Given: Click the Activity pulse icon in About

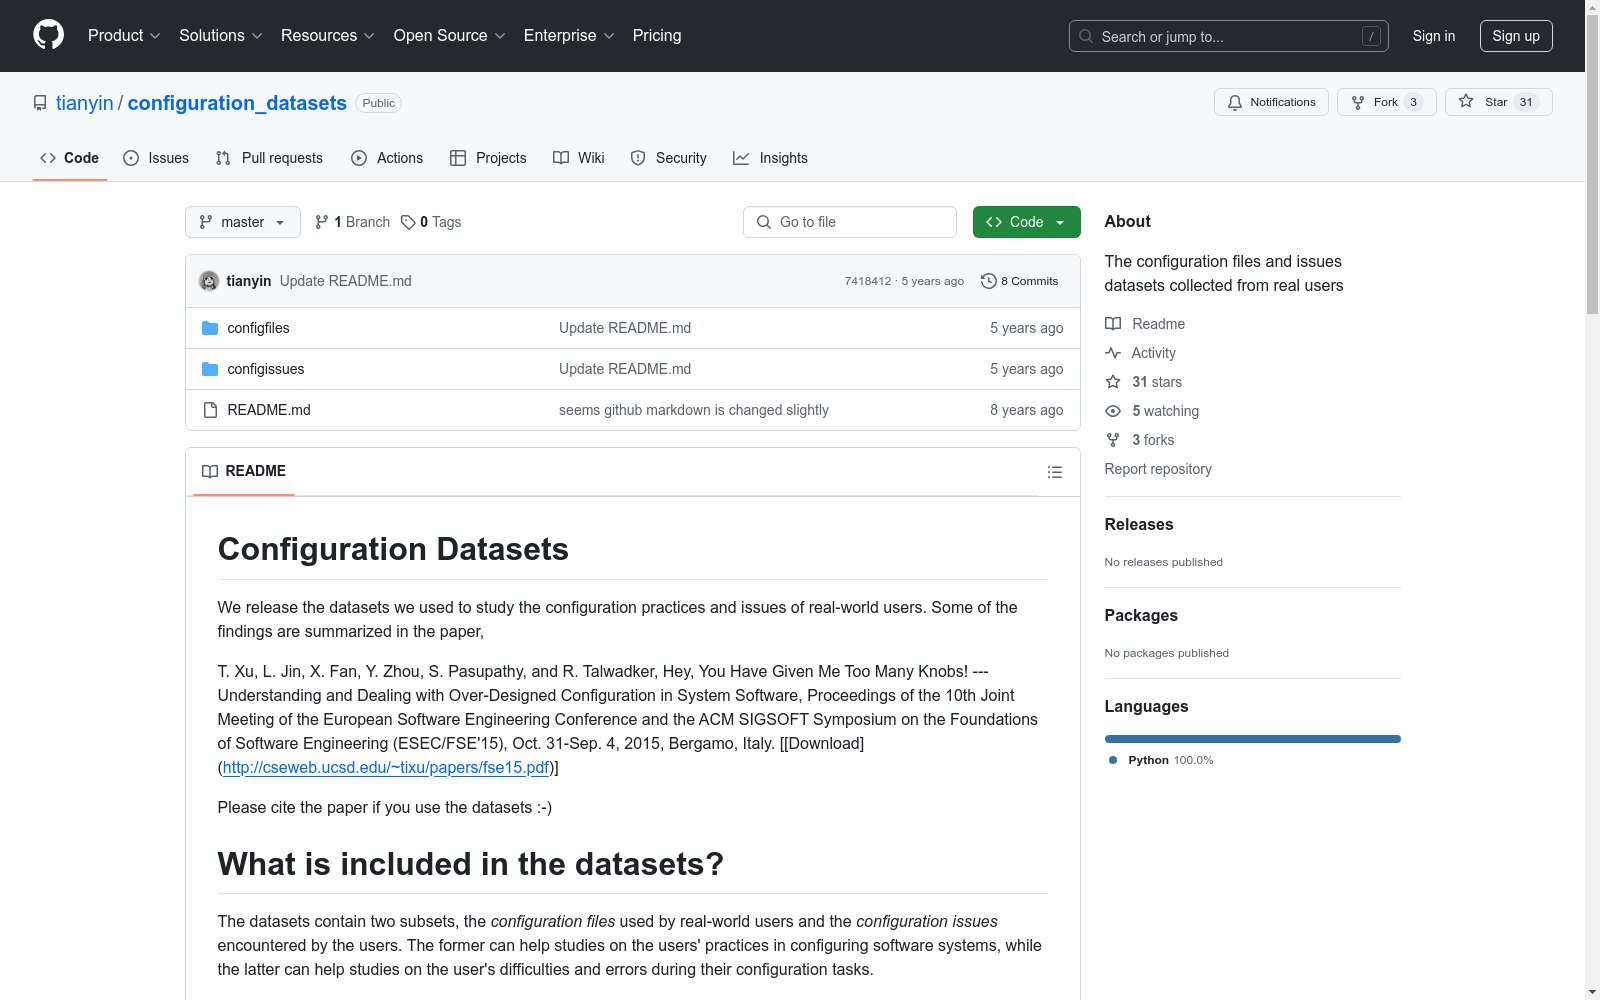Looking at the screenshot, I should (x=1113, y=353).
